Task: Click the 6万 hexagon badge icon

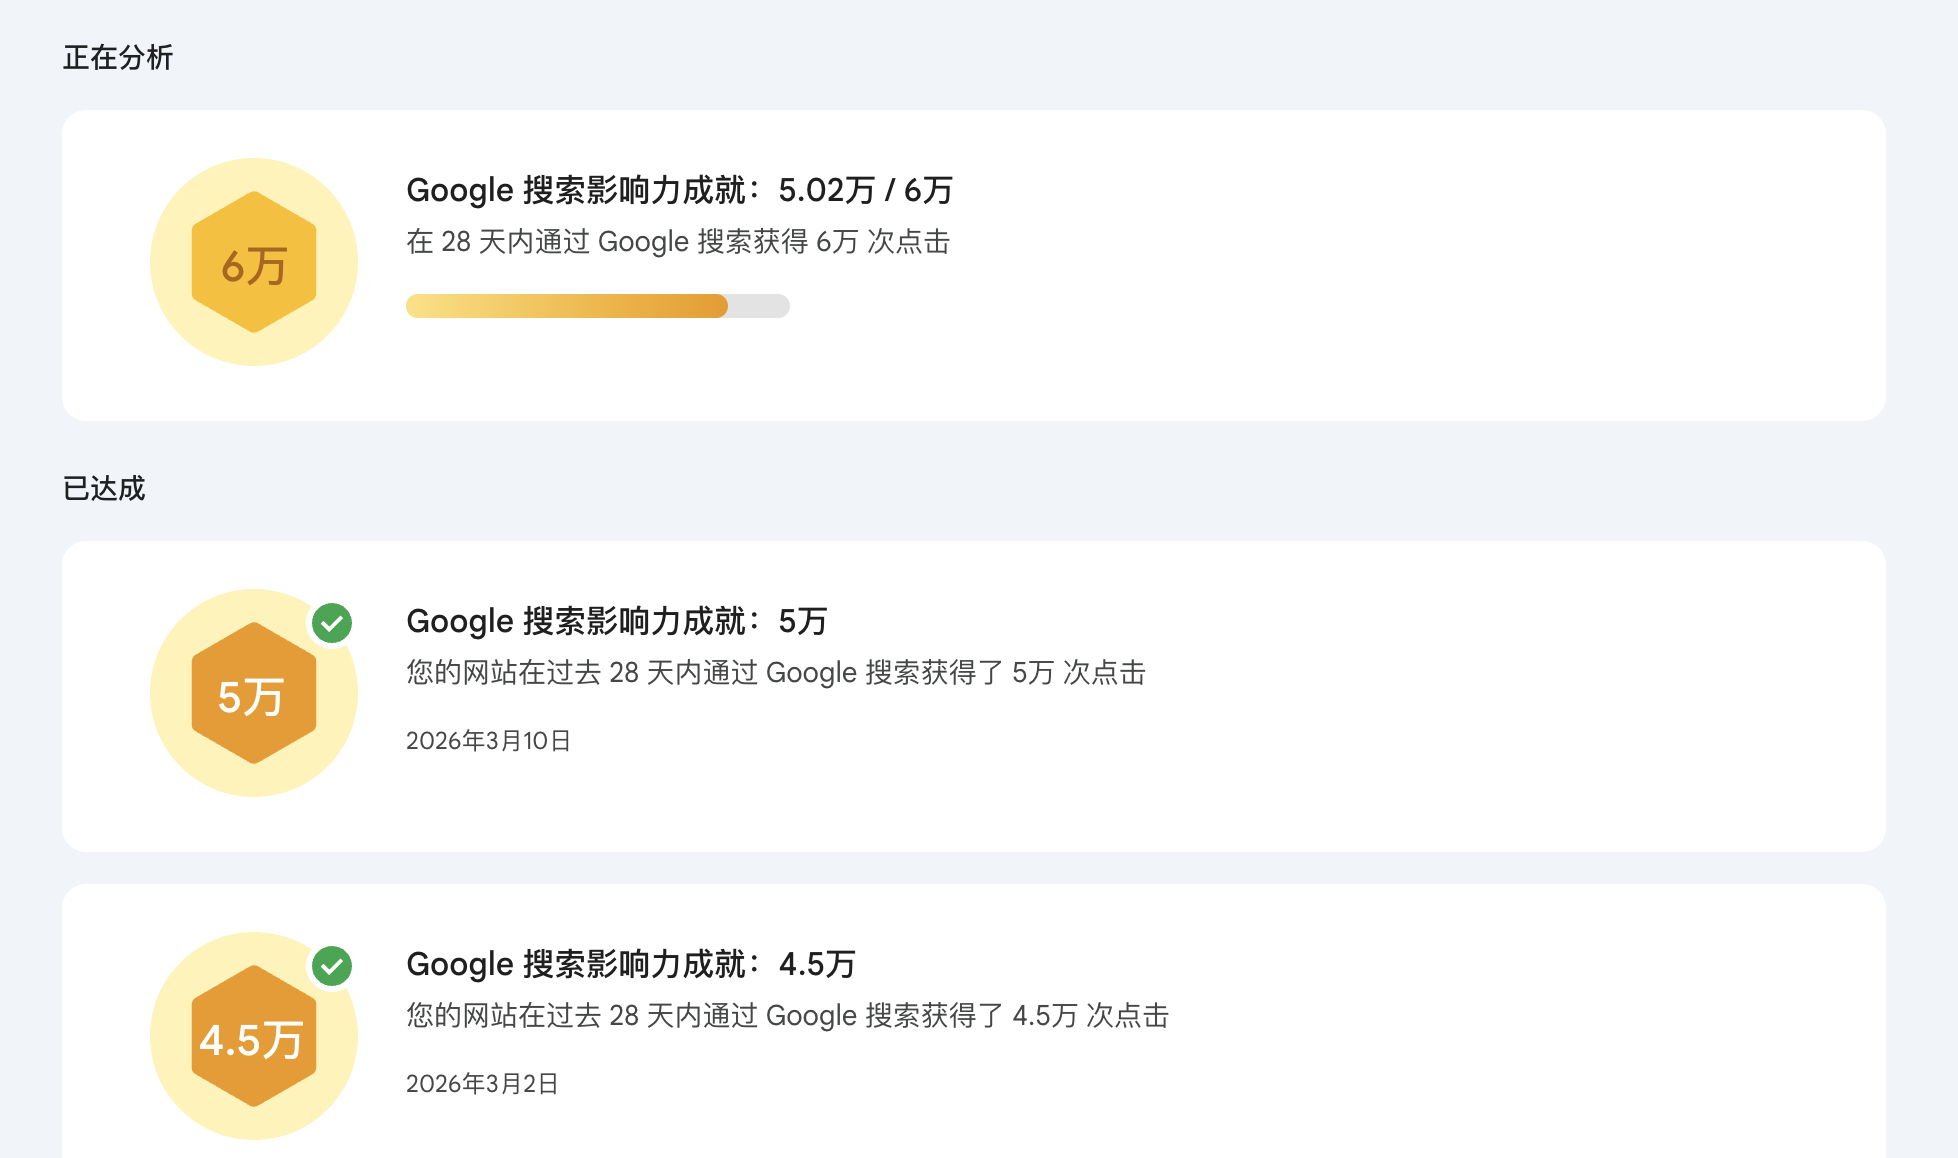Action: (x=254, y=263)
